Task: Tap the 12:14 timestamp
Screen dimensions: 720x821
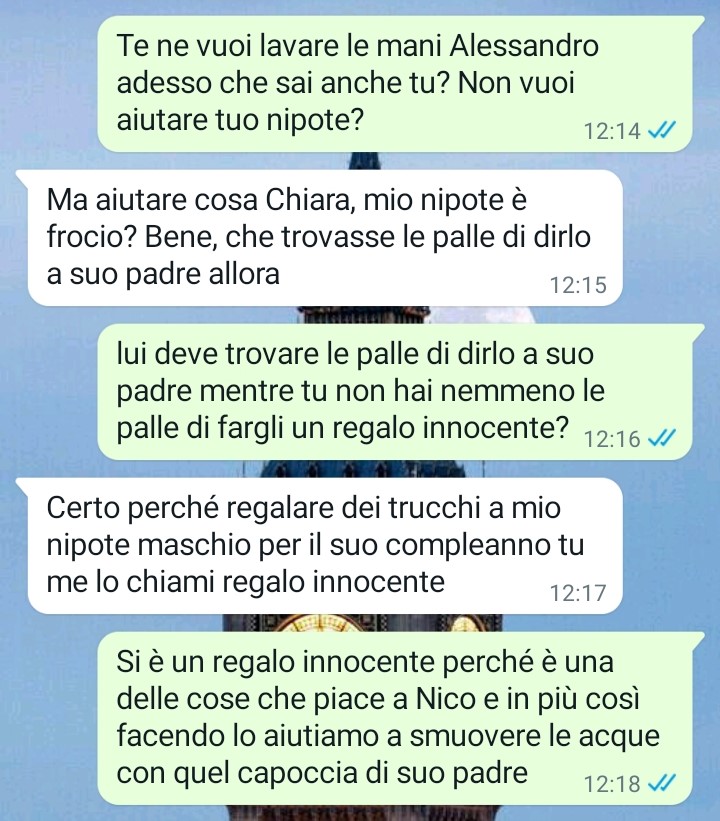Action: click(612, 131)
